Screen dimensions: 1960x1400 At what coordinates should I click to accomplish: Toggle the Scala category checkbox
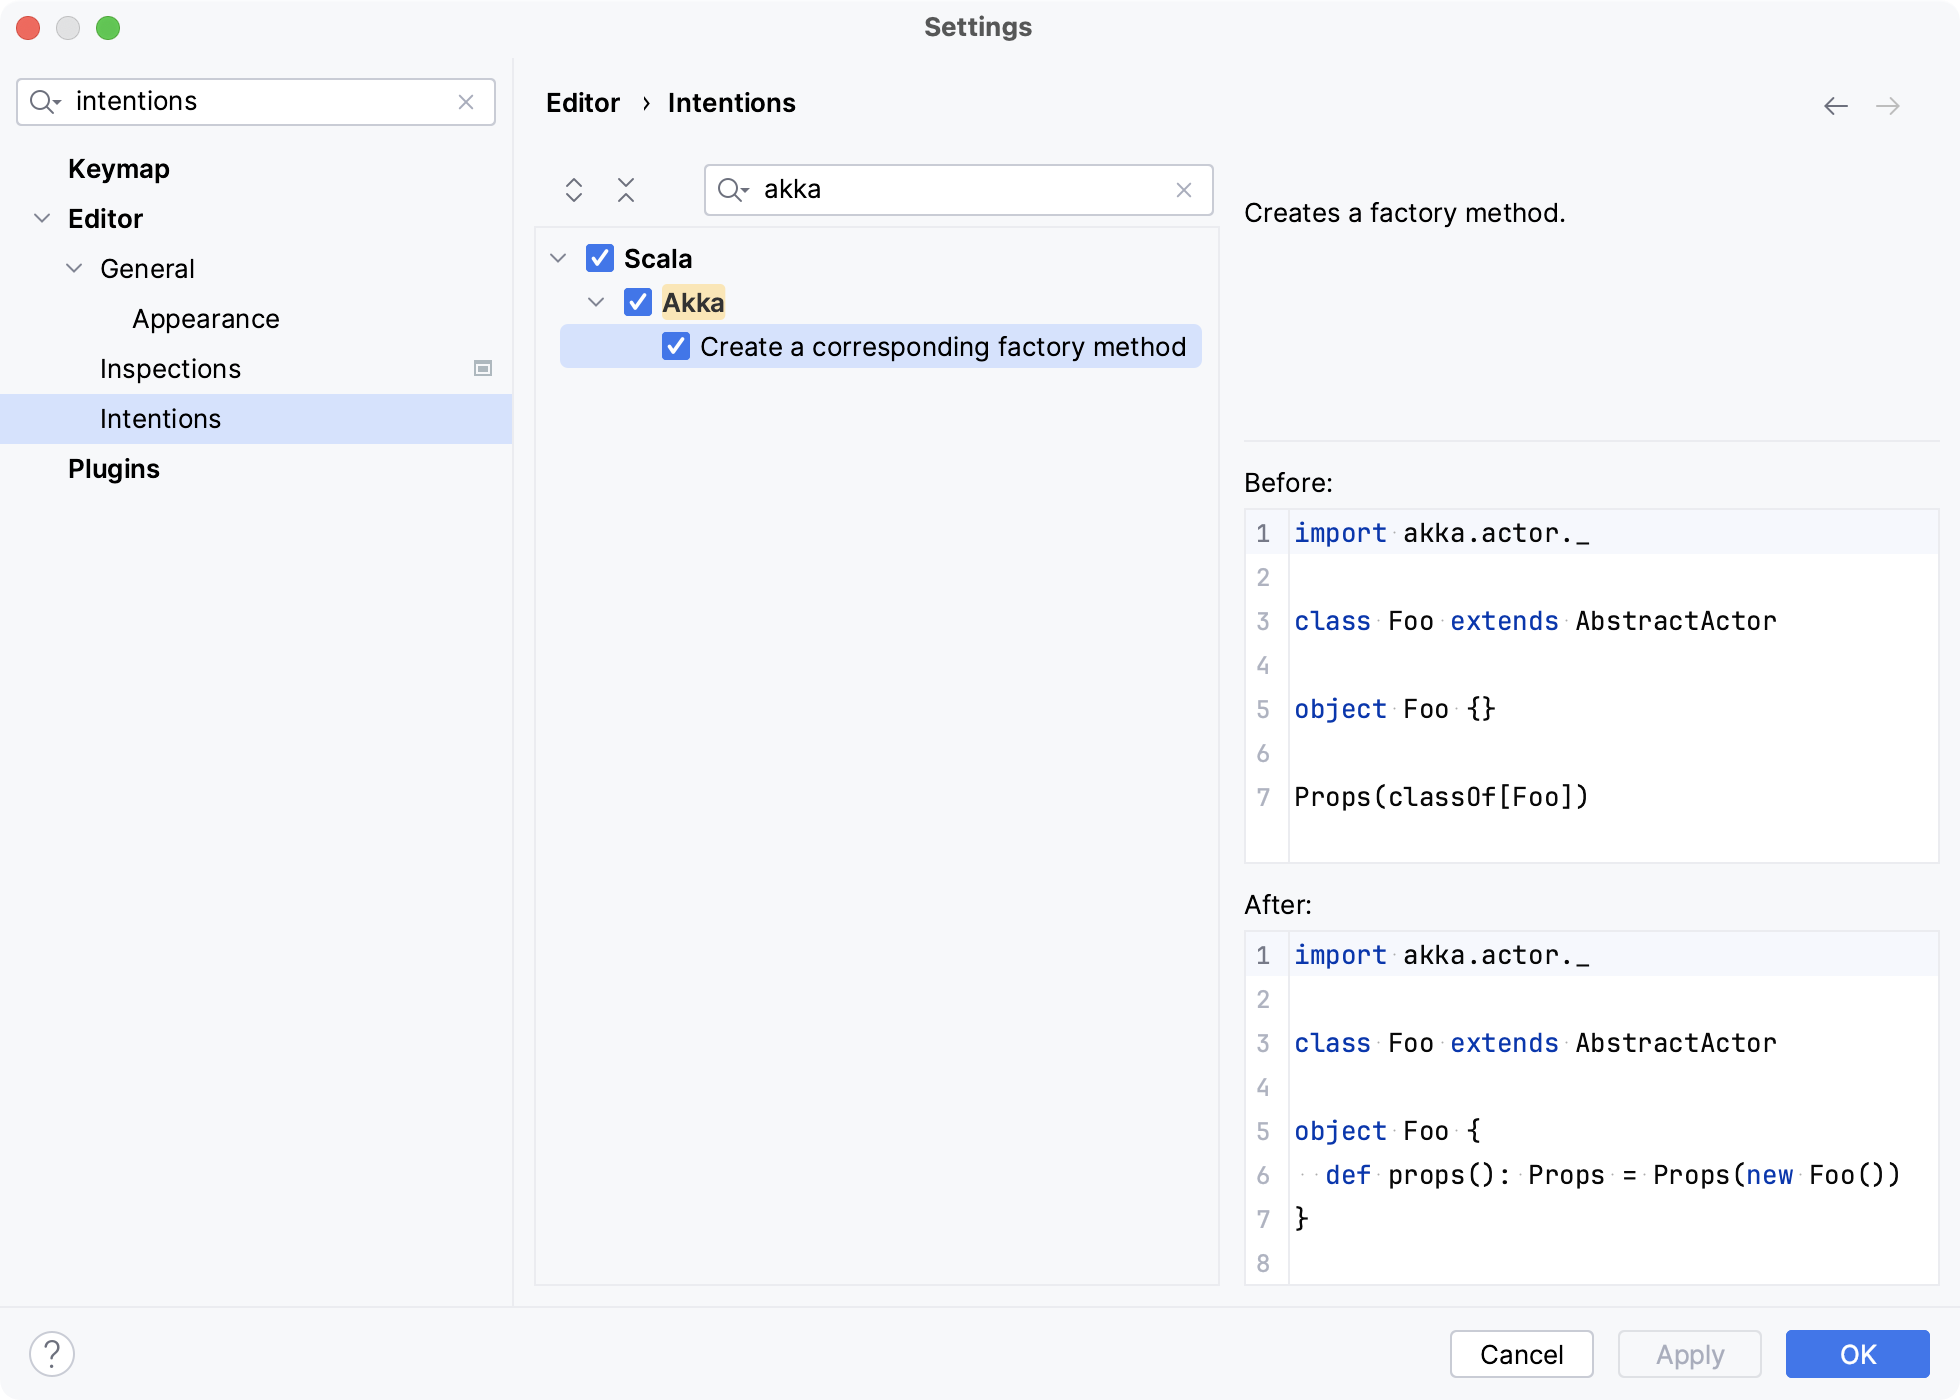point(601,259)
